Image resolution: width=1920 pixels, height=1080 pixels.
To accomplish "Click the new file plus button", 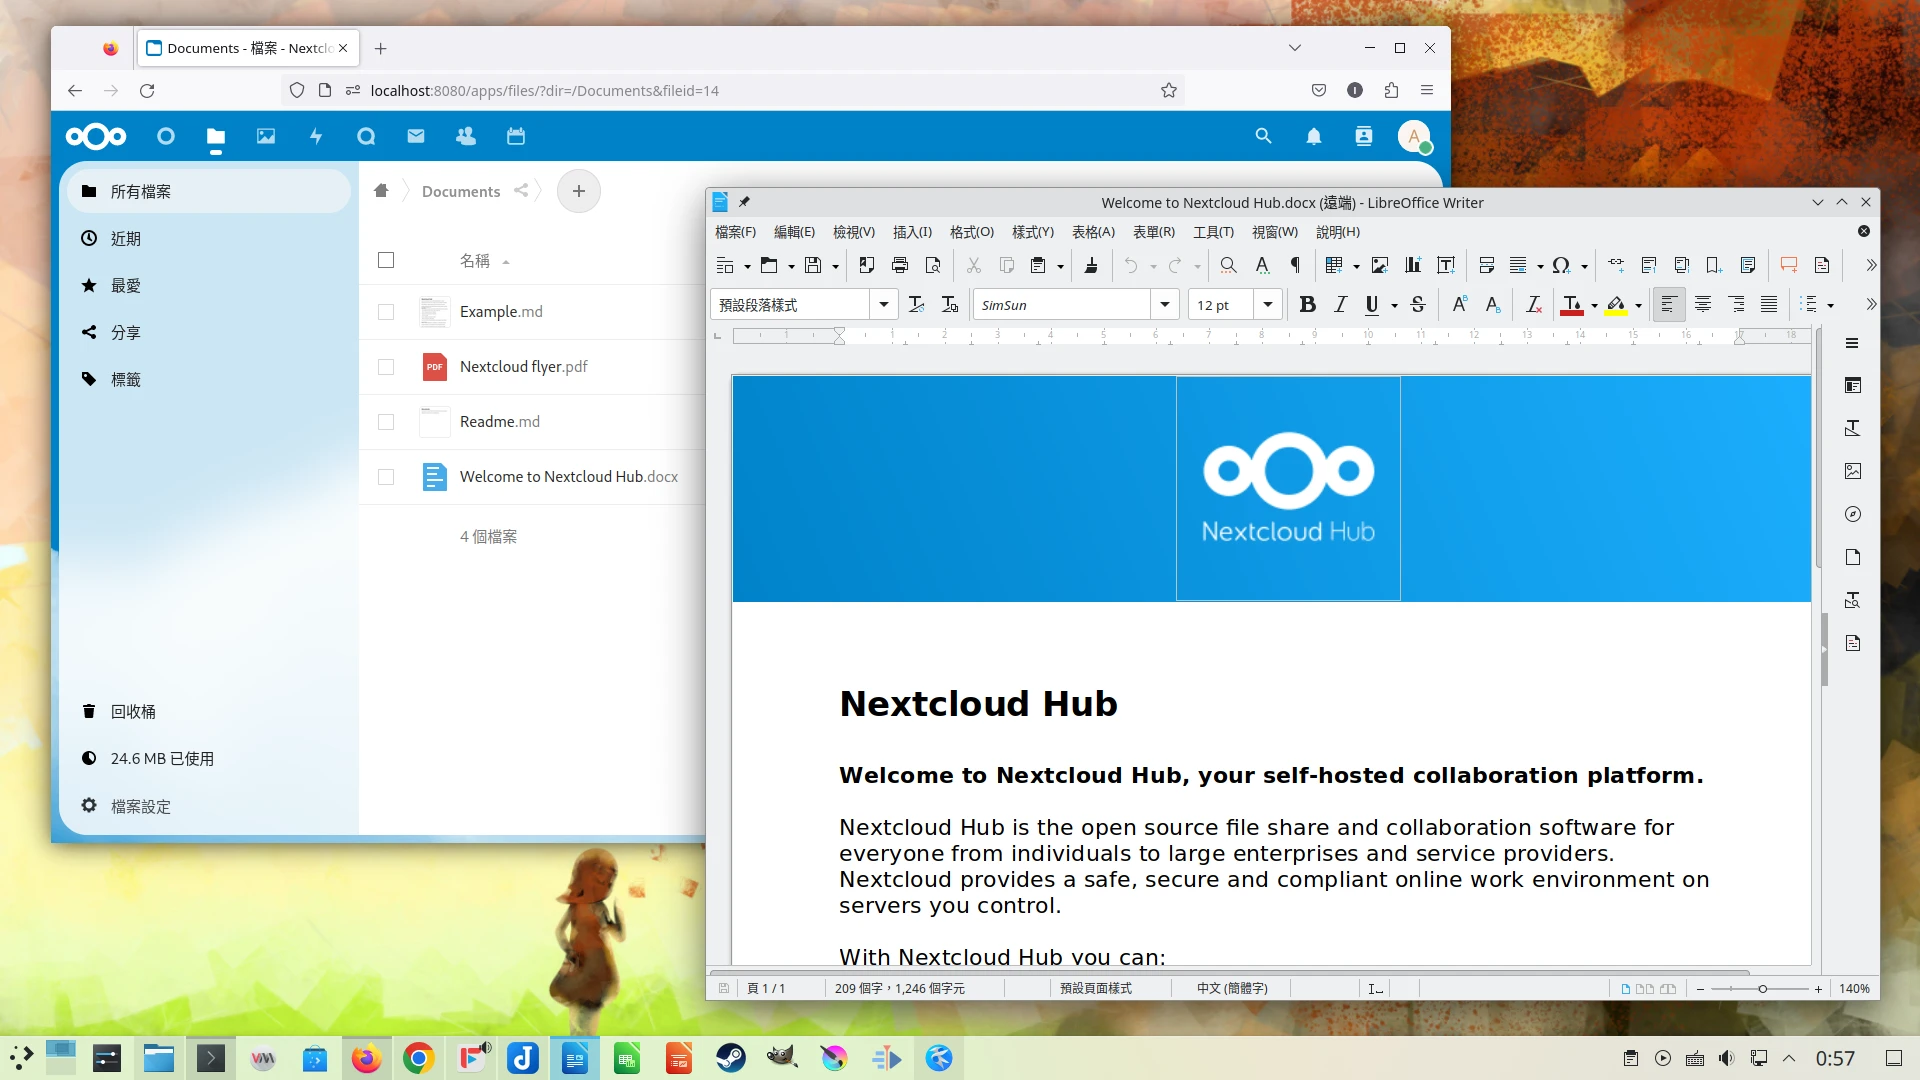I will click(x=578, y=191).
